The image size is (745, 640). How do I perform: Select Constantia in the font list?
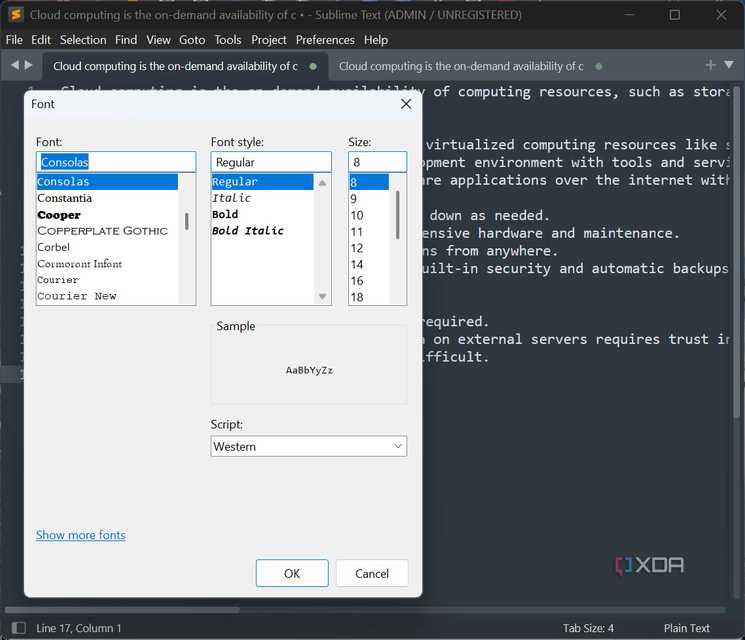tap(107, 198)
